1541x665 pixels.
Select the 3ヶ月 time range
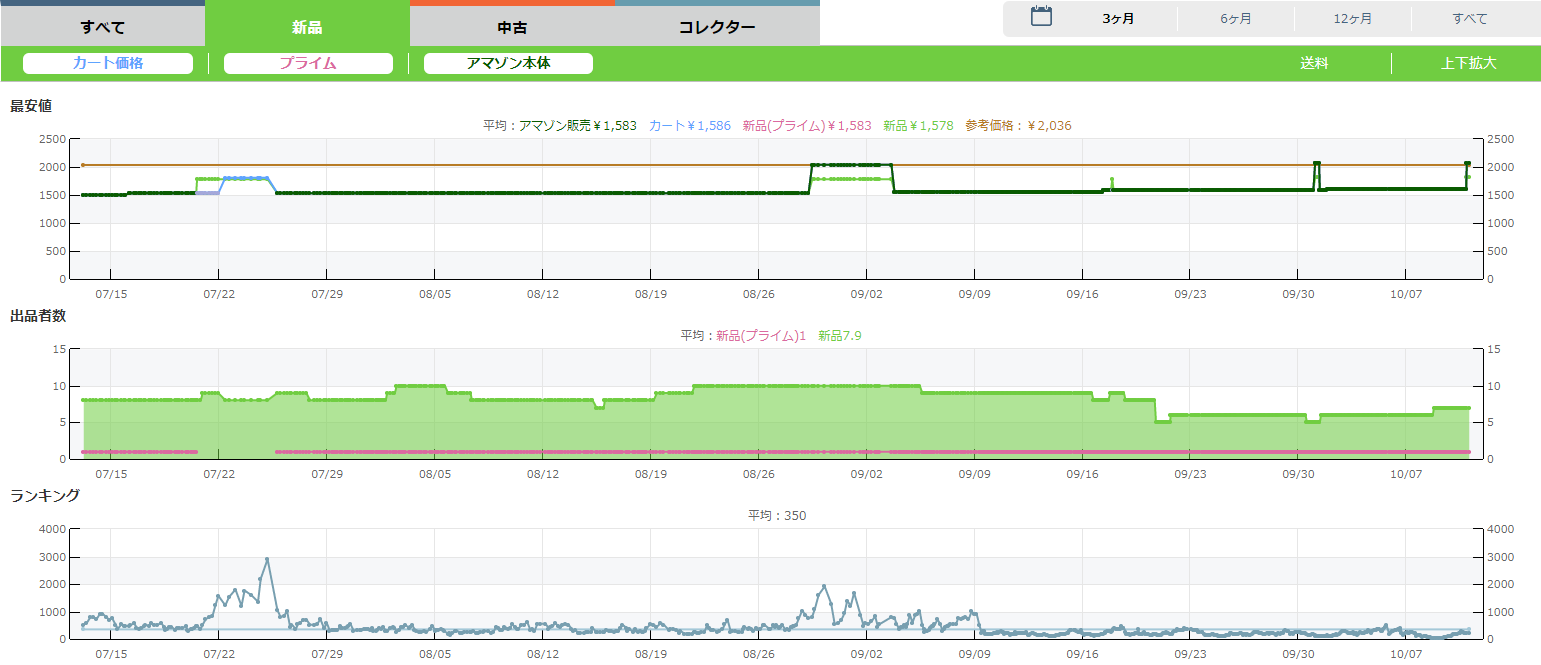coord(1118,19)
